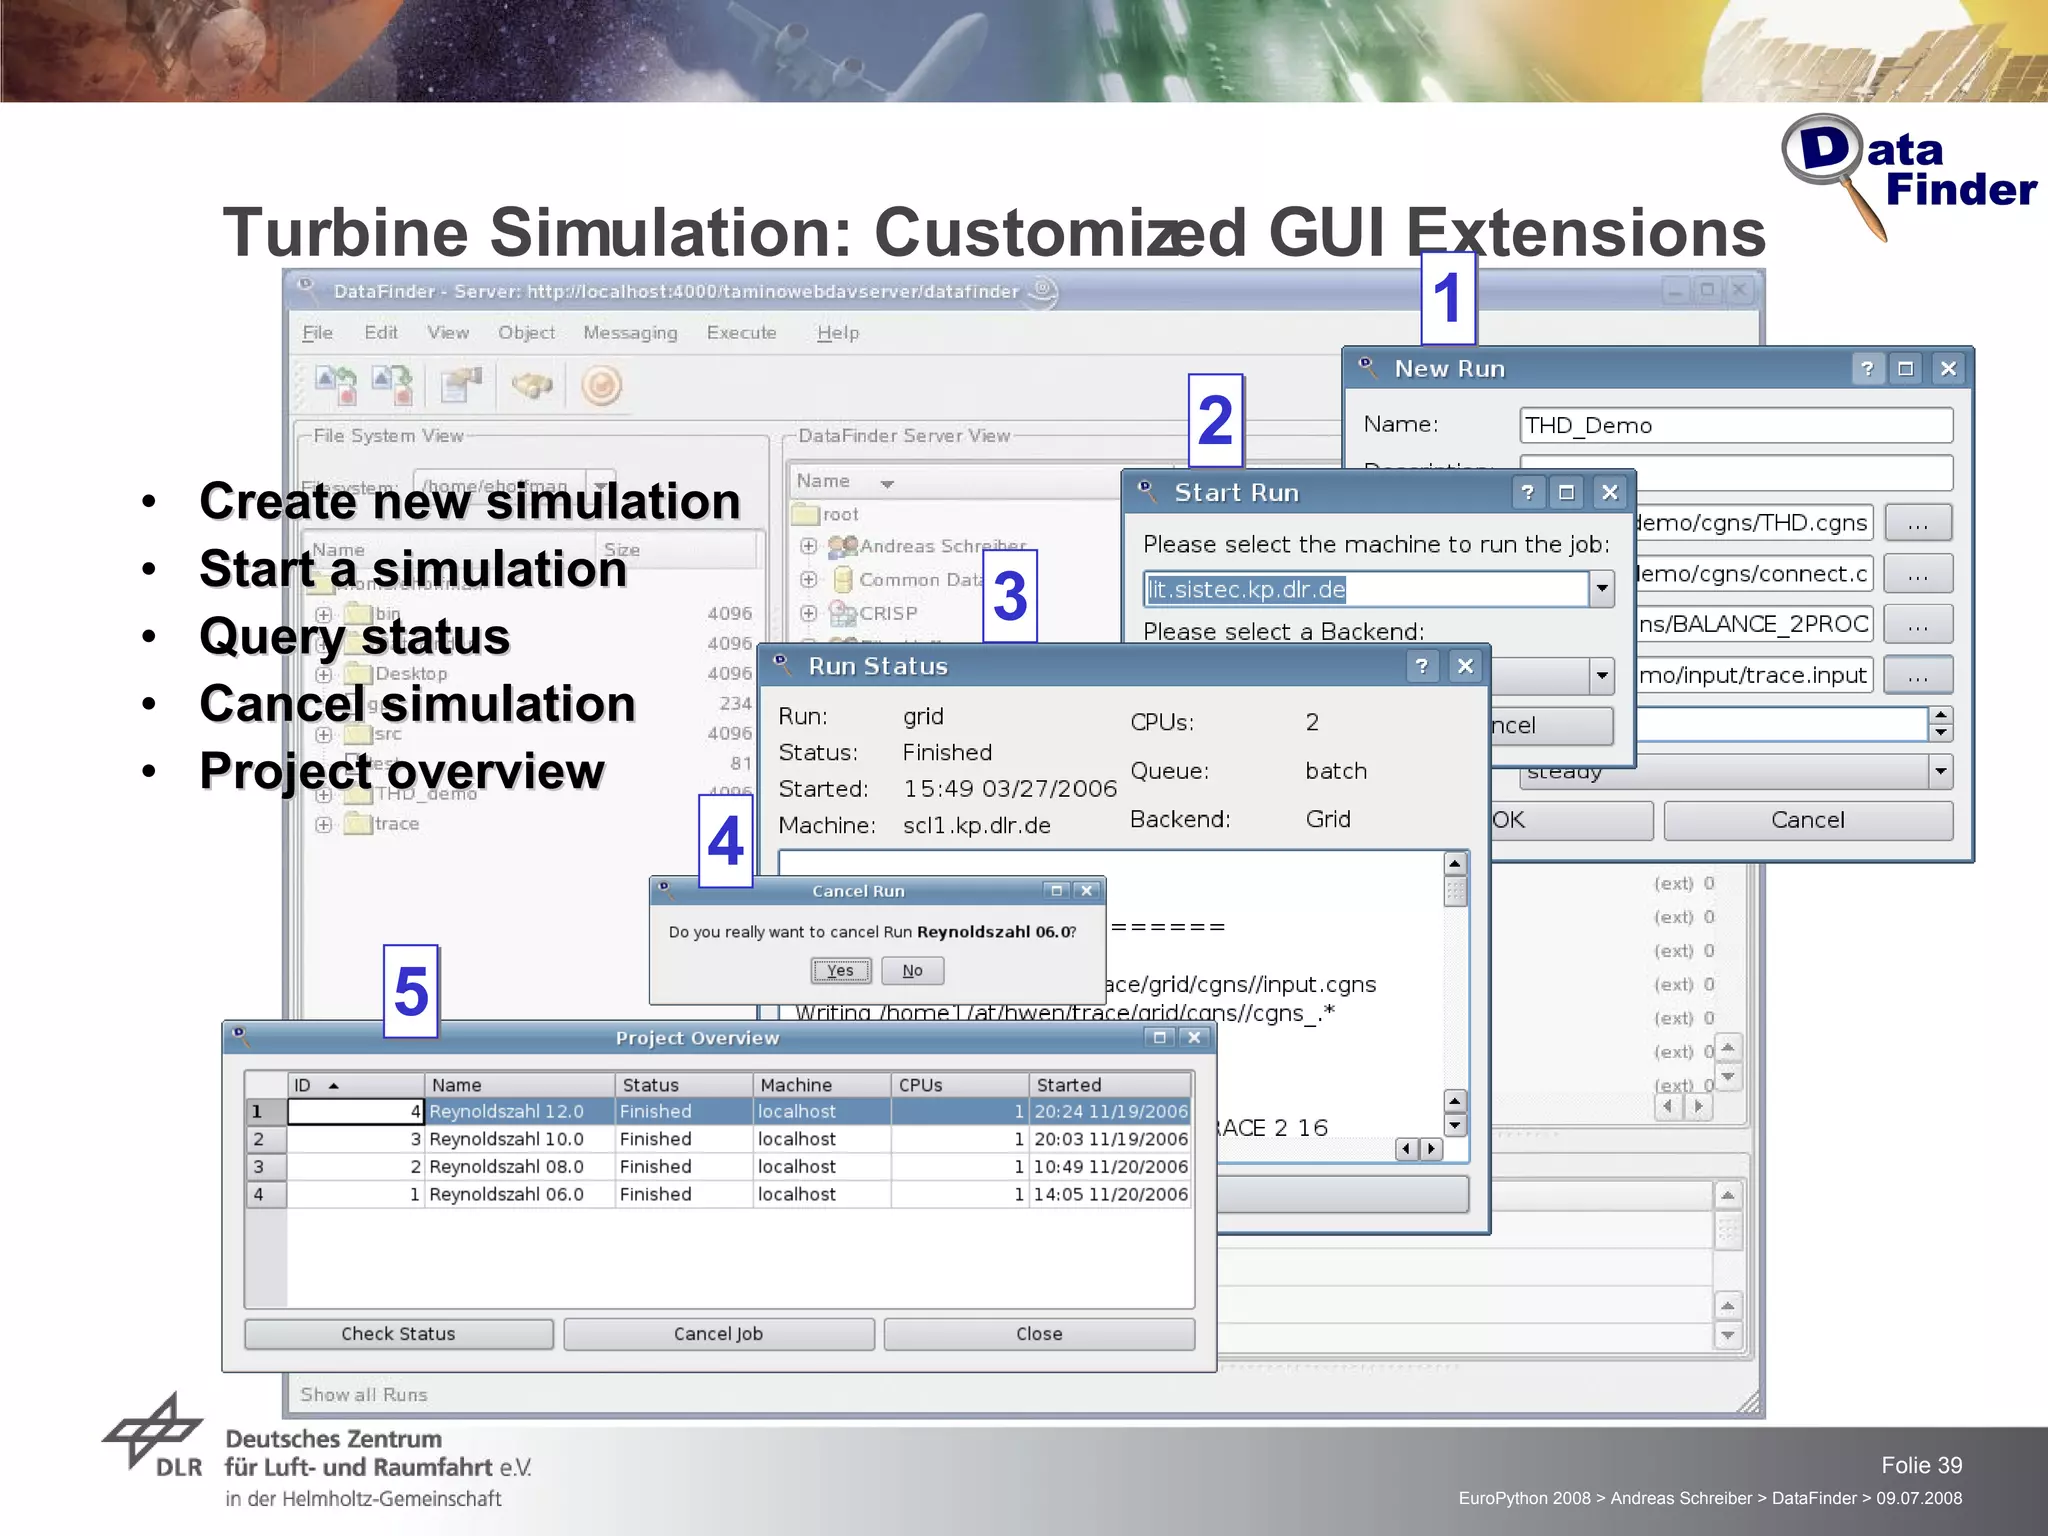Click the orange circular target toolbar icon
2048x1536 pixels.
pyautogui.click(x=602, y=385)
